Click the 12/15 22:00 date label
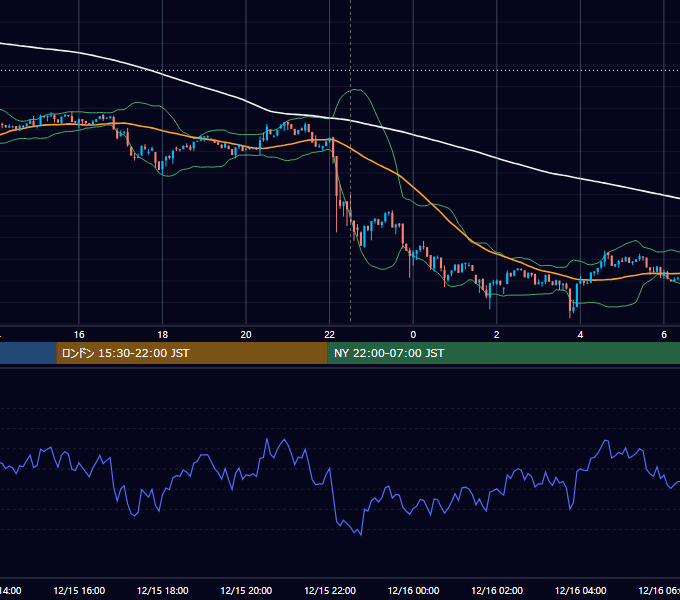 pos(330,590)
